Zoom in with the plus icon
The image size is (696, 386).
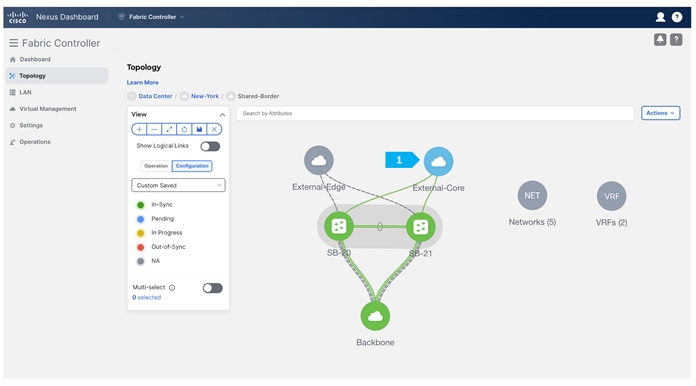[x=139, y=129]
